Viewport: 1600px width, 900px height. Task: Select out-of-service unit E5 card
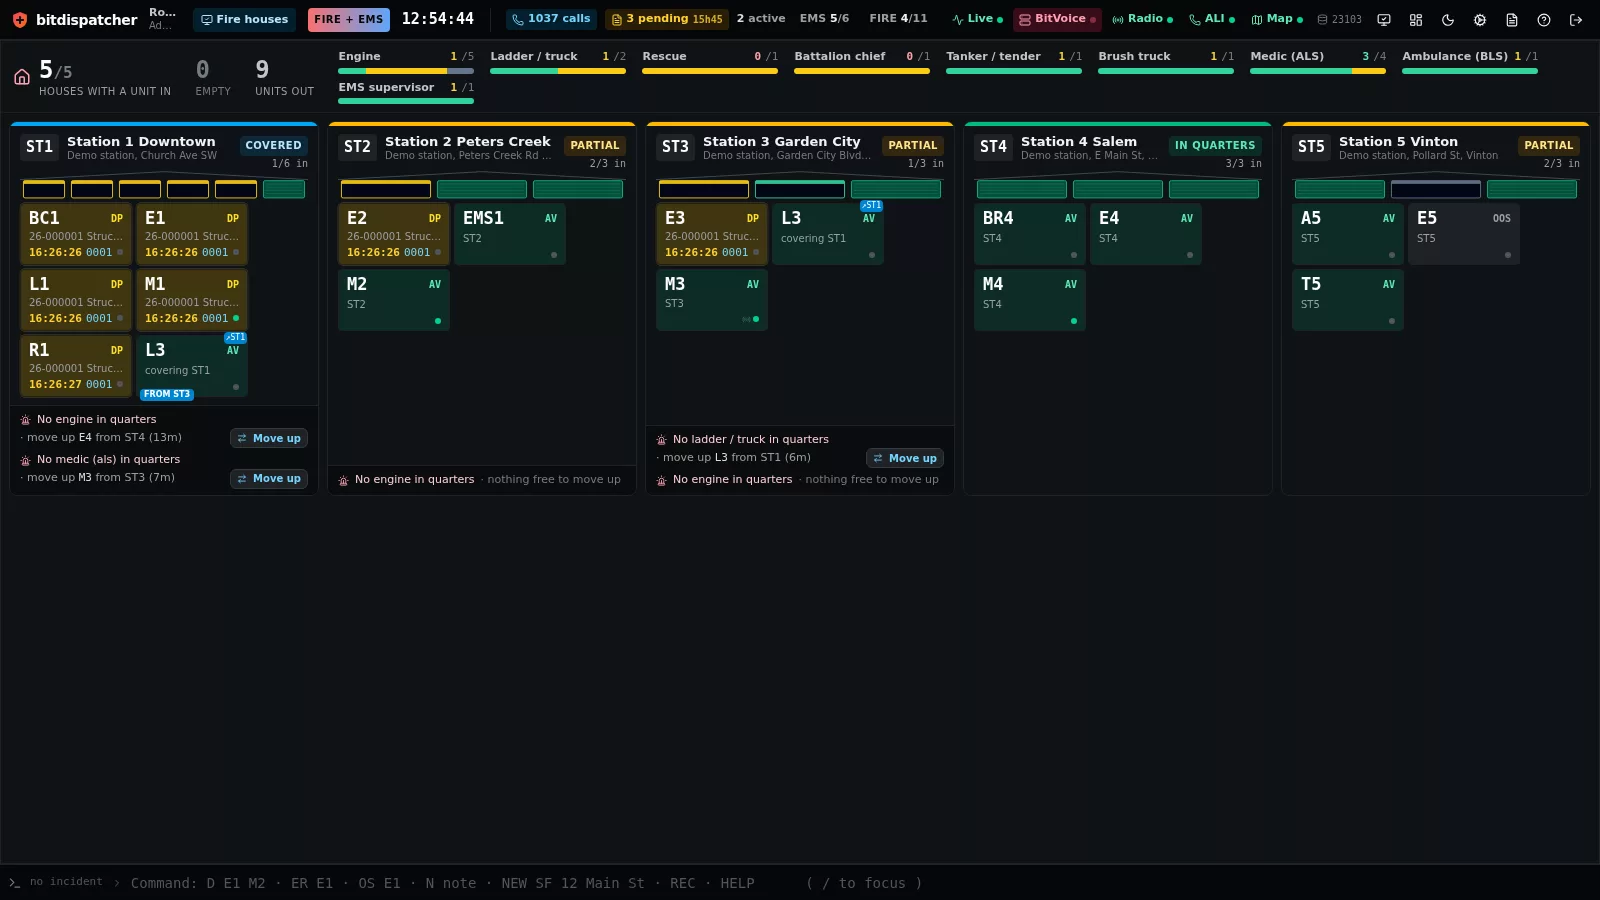click(x=1464, y=234)
